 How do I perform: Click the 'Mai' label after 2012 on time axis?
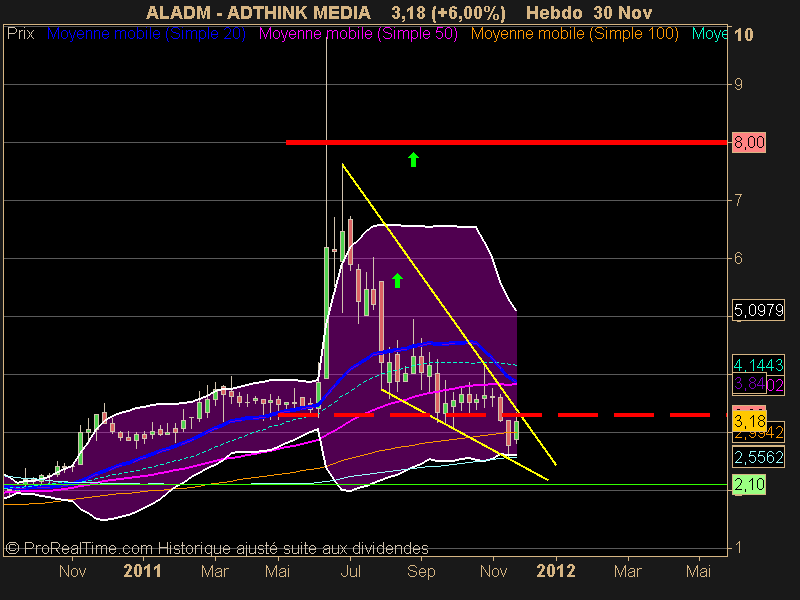click(x=698, y=571)
